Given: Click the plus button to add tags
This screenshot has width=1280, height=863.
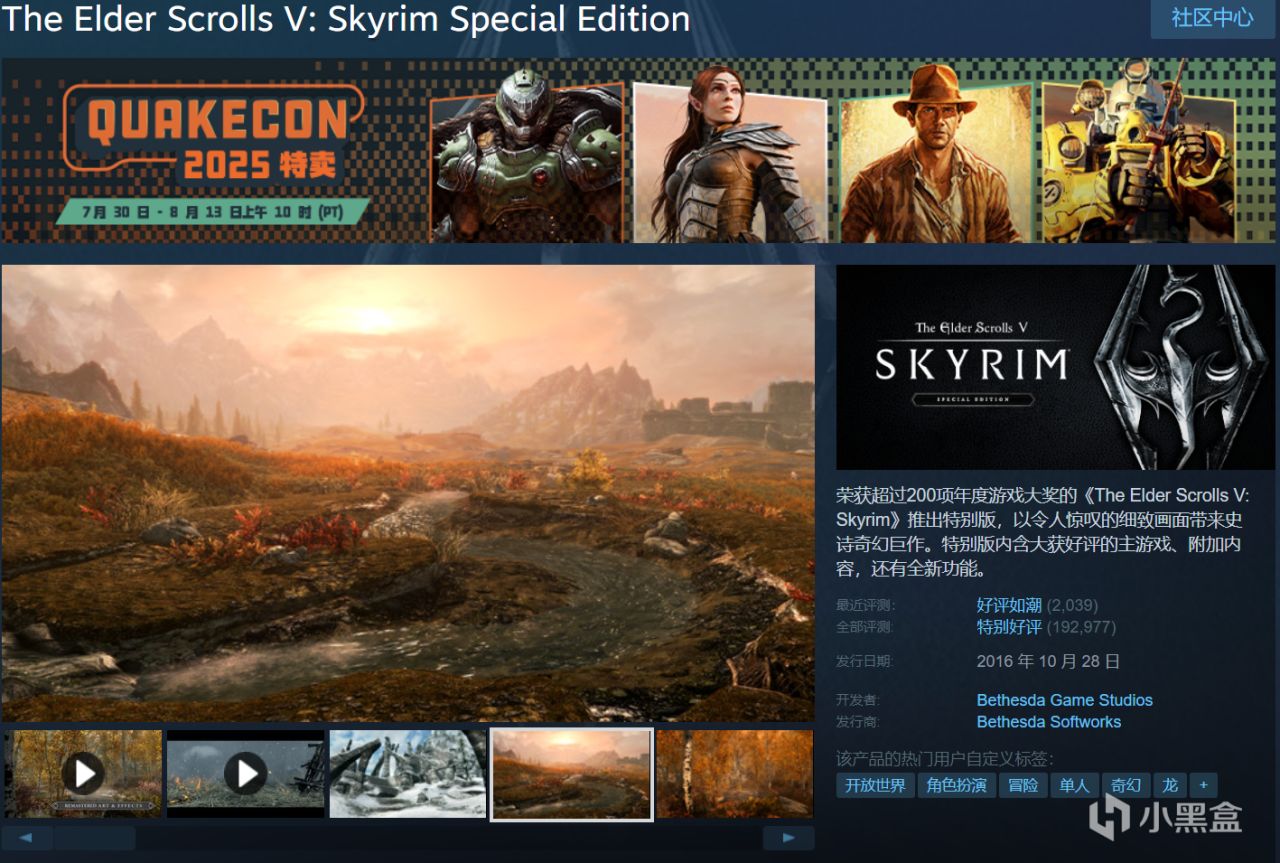Looking at the screenshot, I should pos(1203,785).
